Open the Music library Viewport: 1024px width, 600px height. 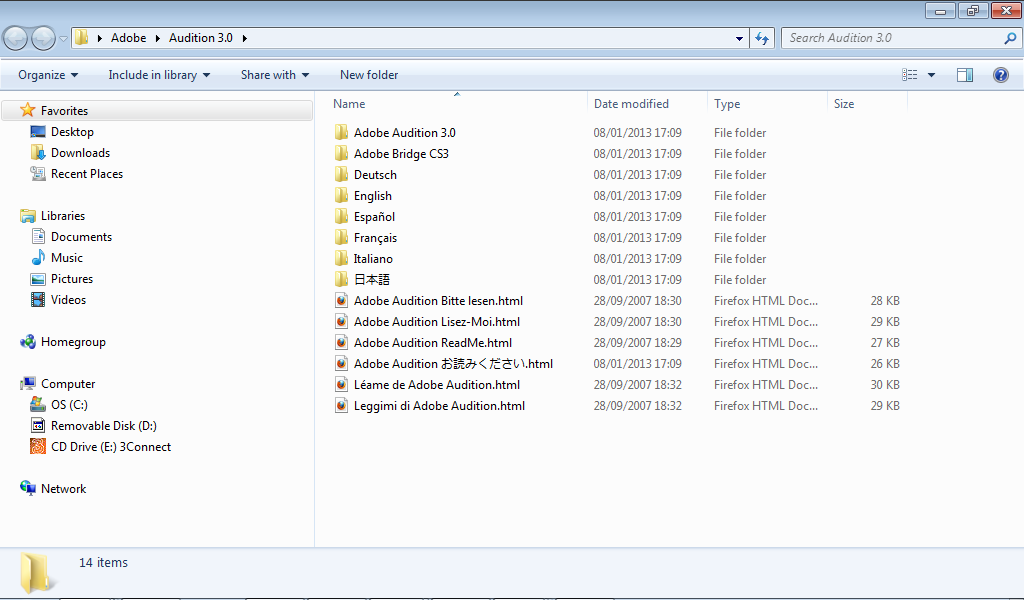(67, 258)
